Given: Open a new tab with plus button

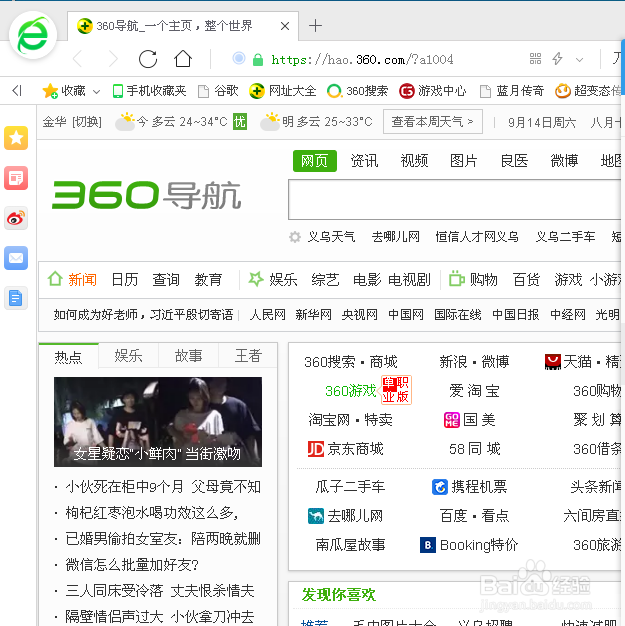Looking at the screenshot, I should pyautogui.click(x=315, y=26).
